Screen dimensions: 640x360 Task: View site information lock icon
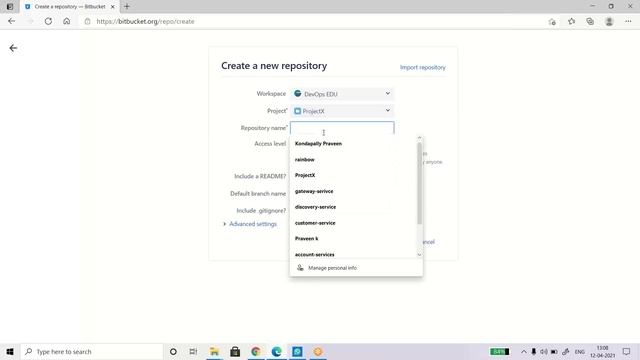87,21
